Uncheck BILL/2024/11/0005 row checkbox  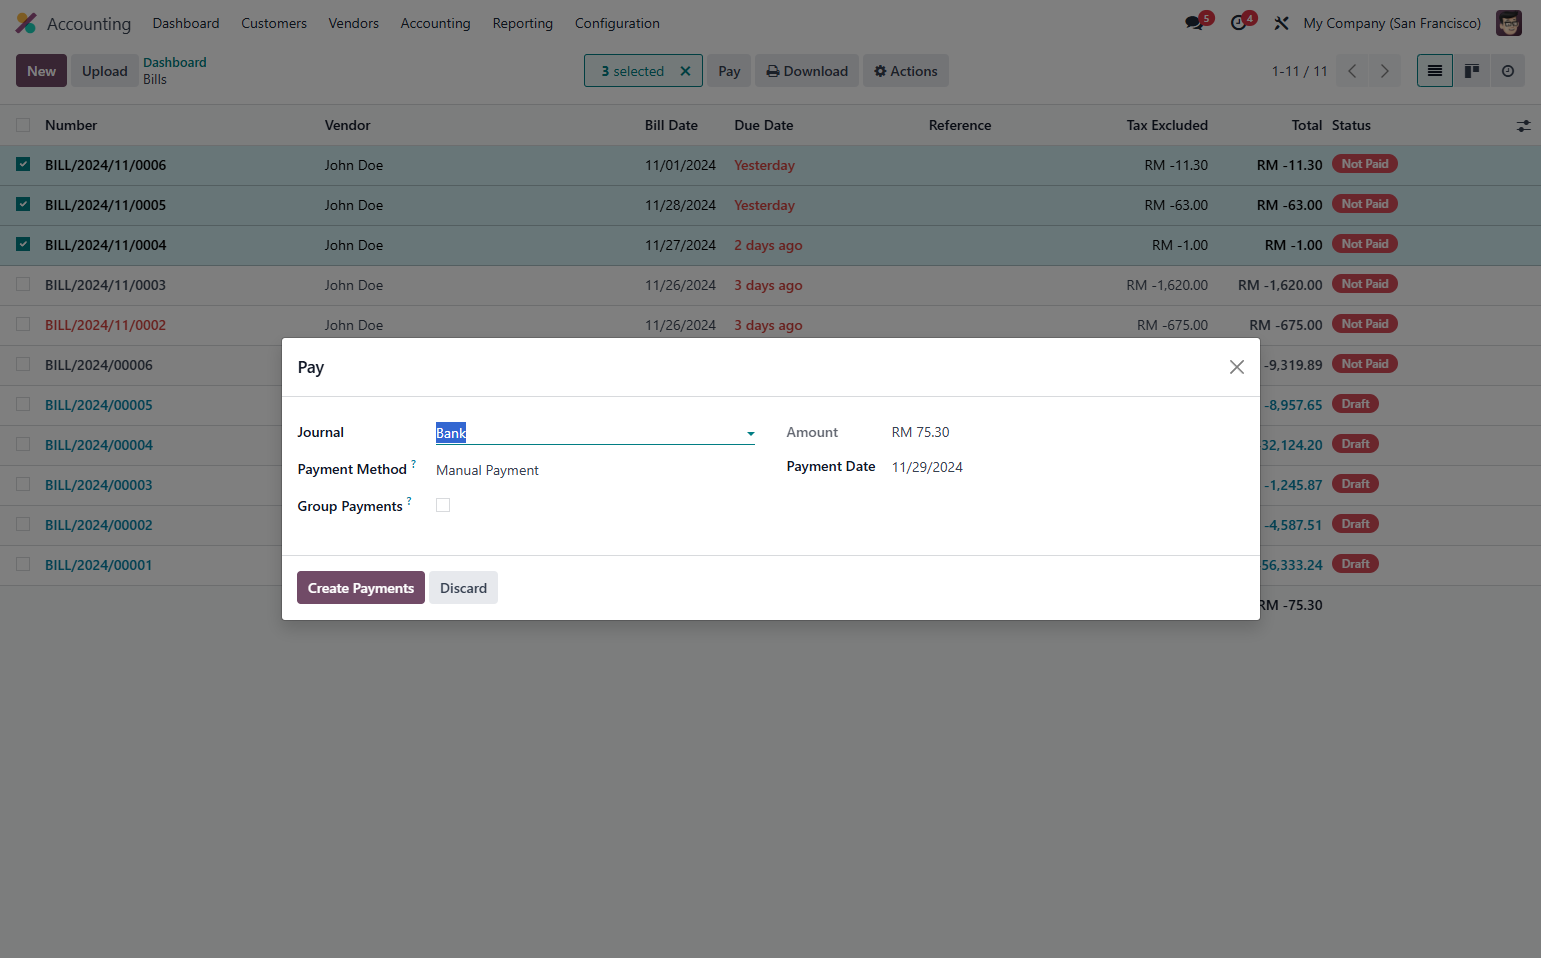pyautogui.click(x=23, y=205)
